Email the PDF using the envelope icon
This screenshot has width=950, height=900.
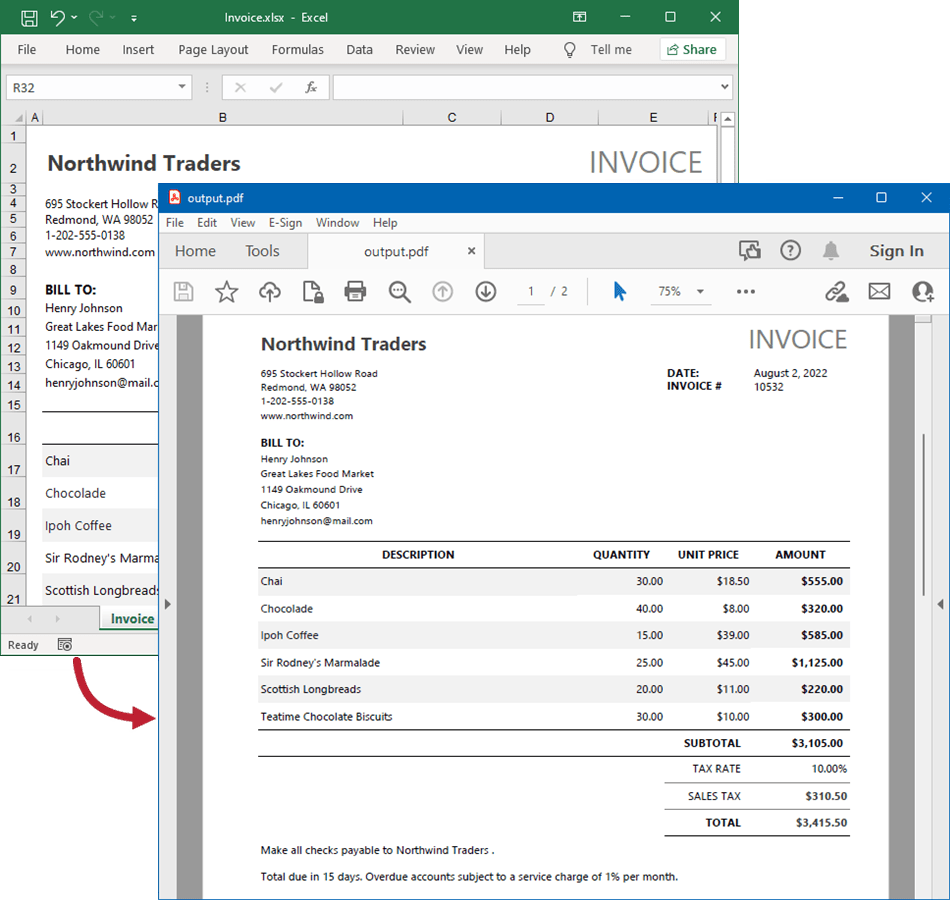click(879, 291)
